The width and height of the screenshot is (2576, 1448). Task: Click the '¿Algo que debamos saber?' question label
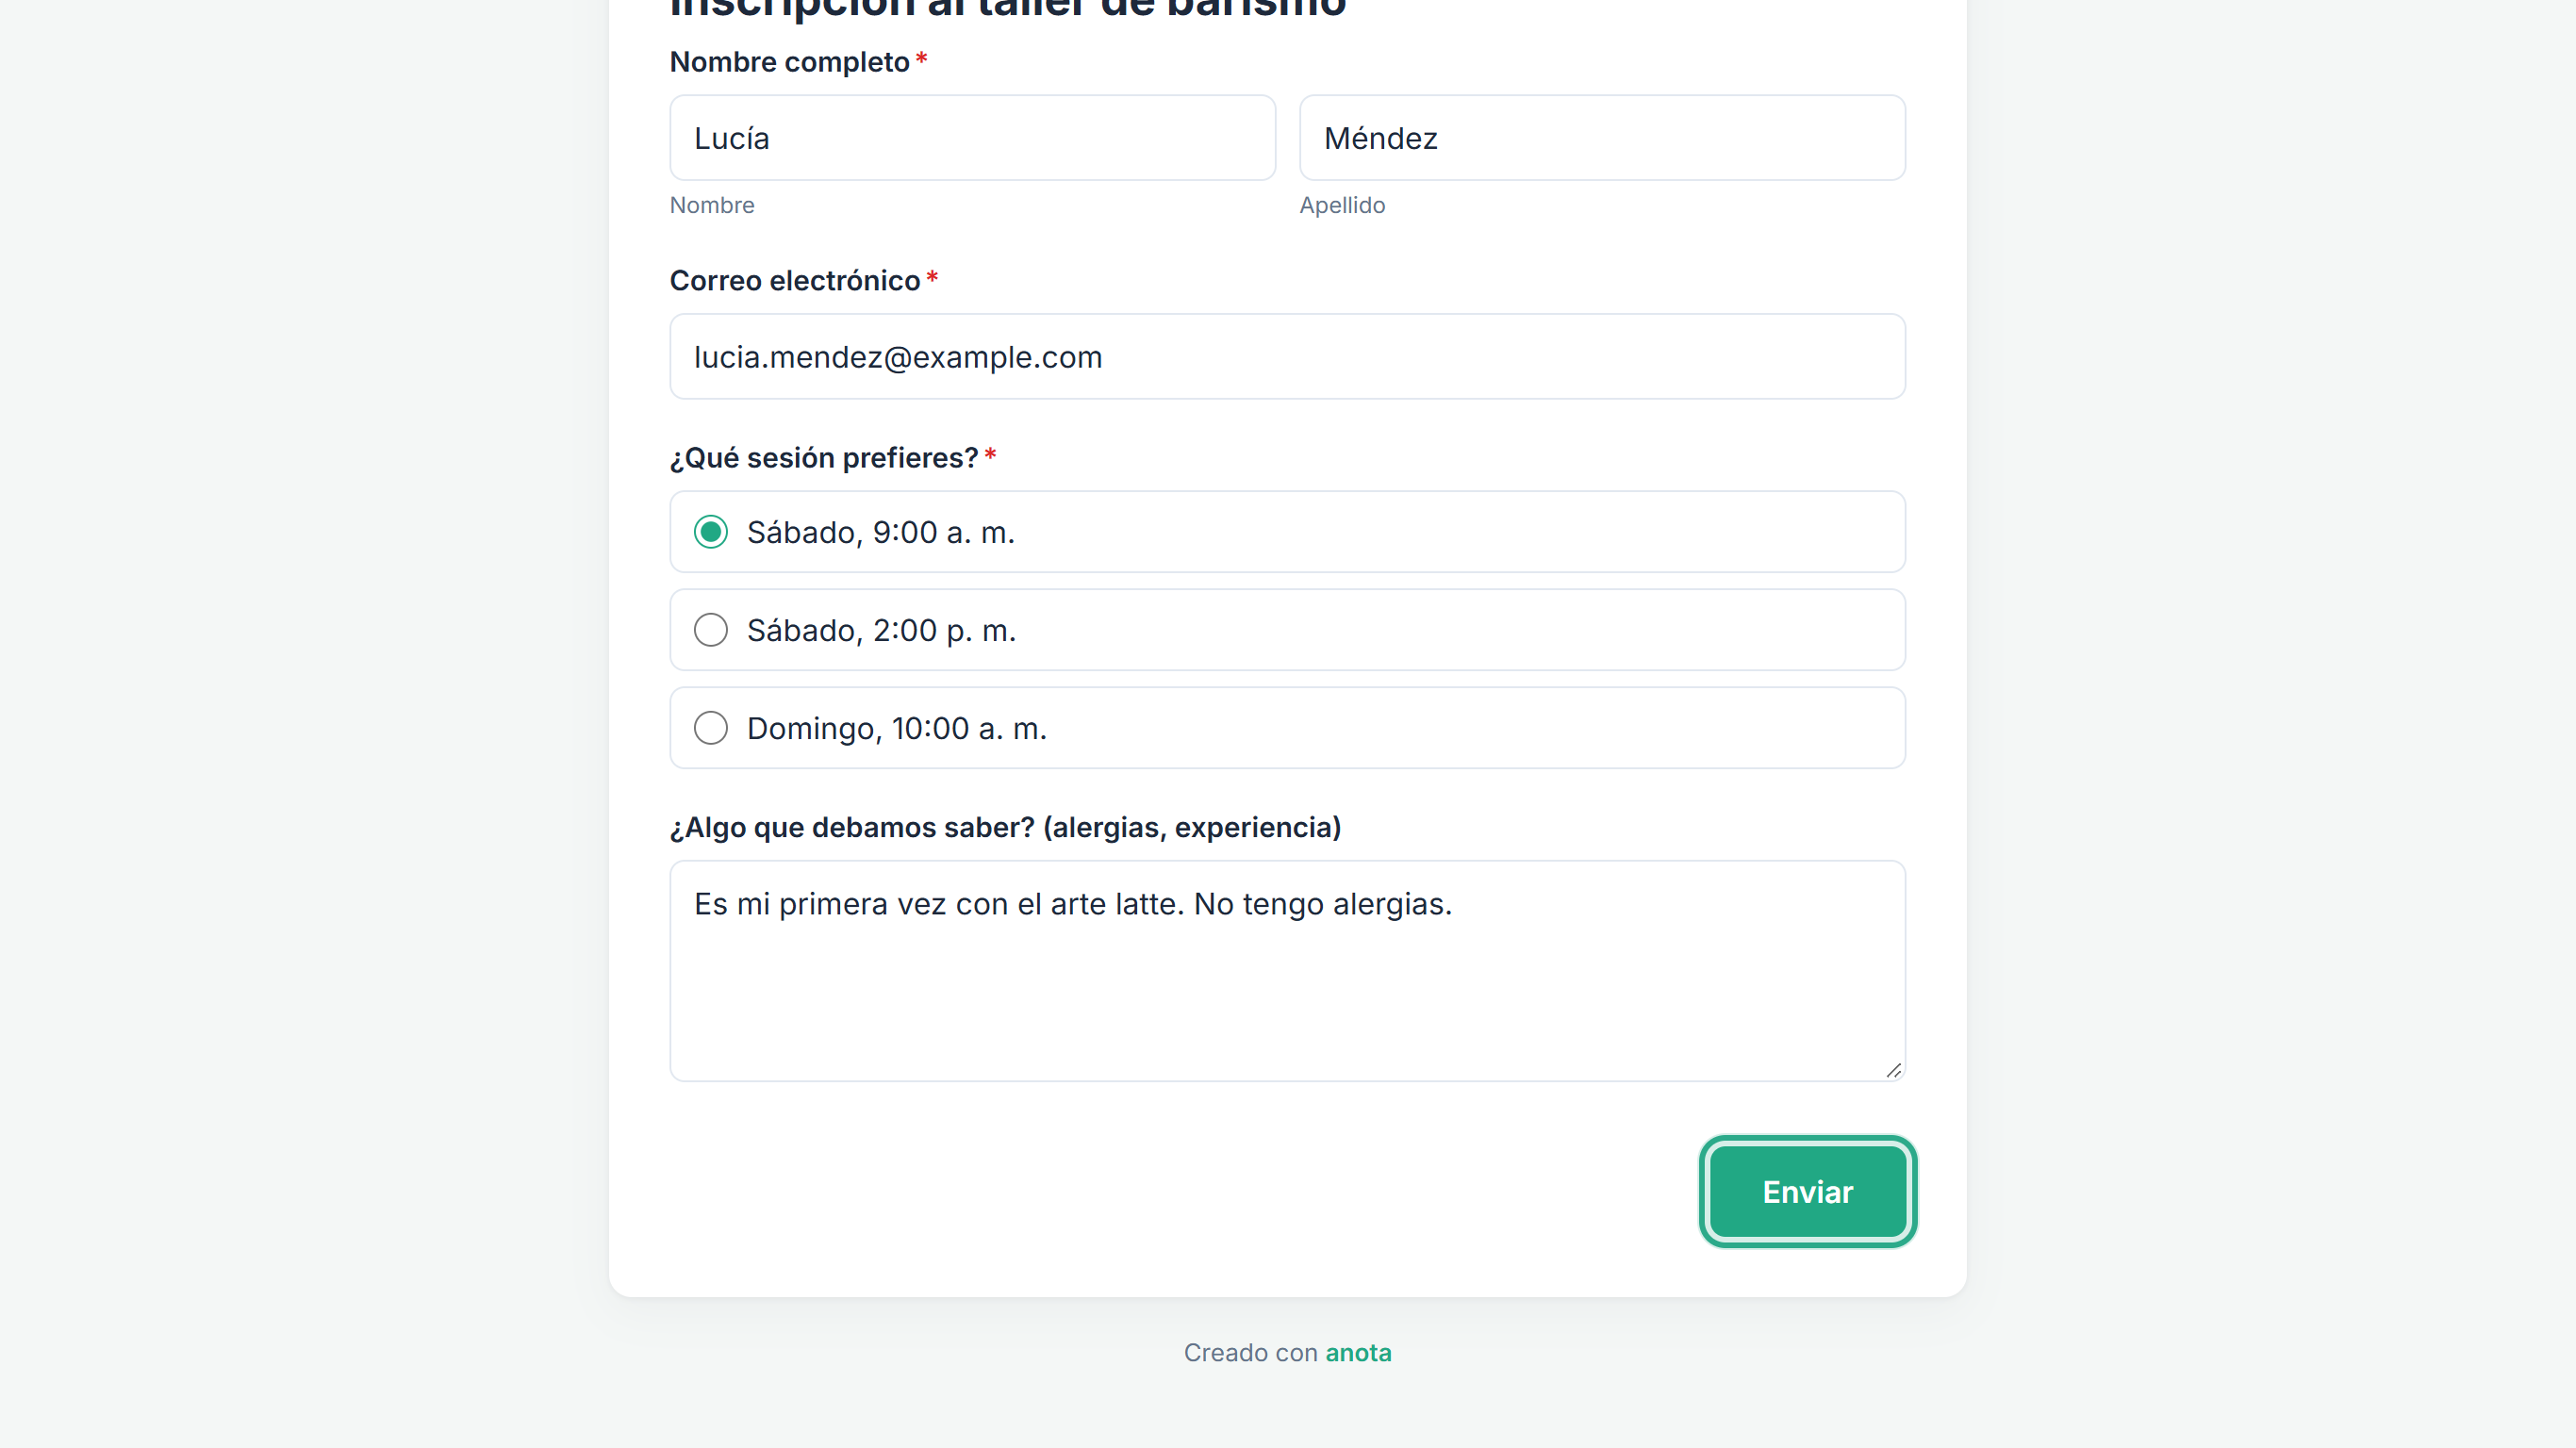[x=1005, y=828]
